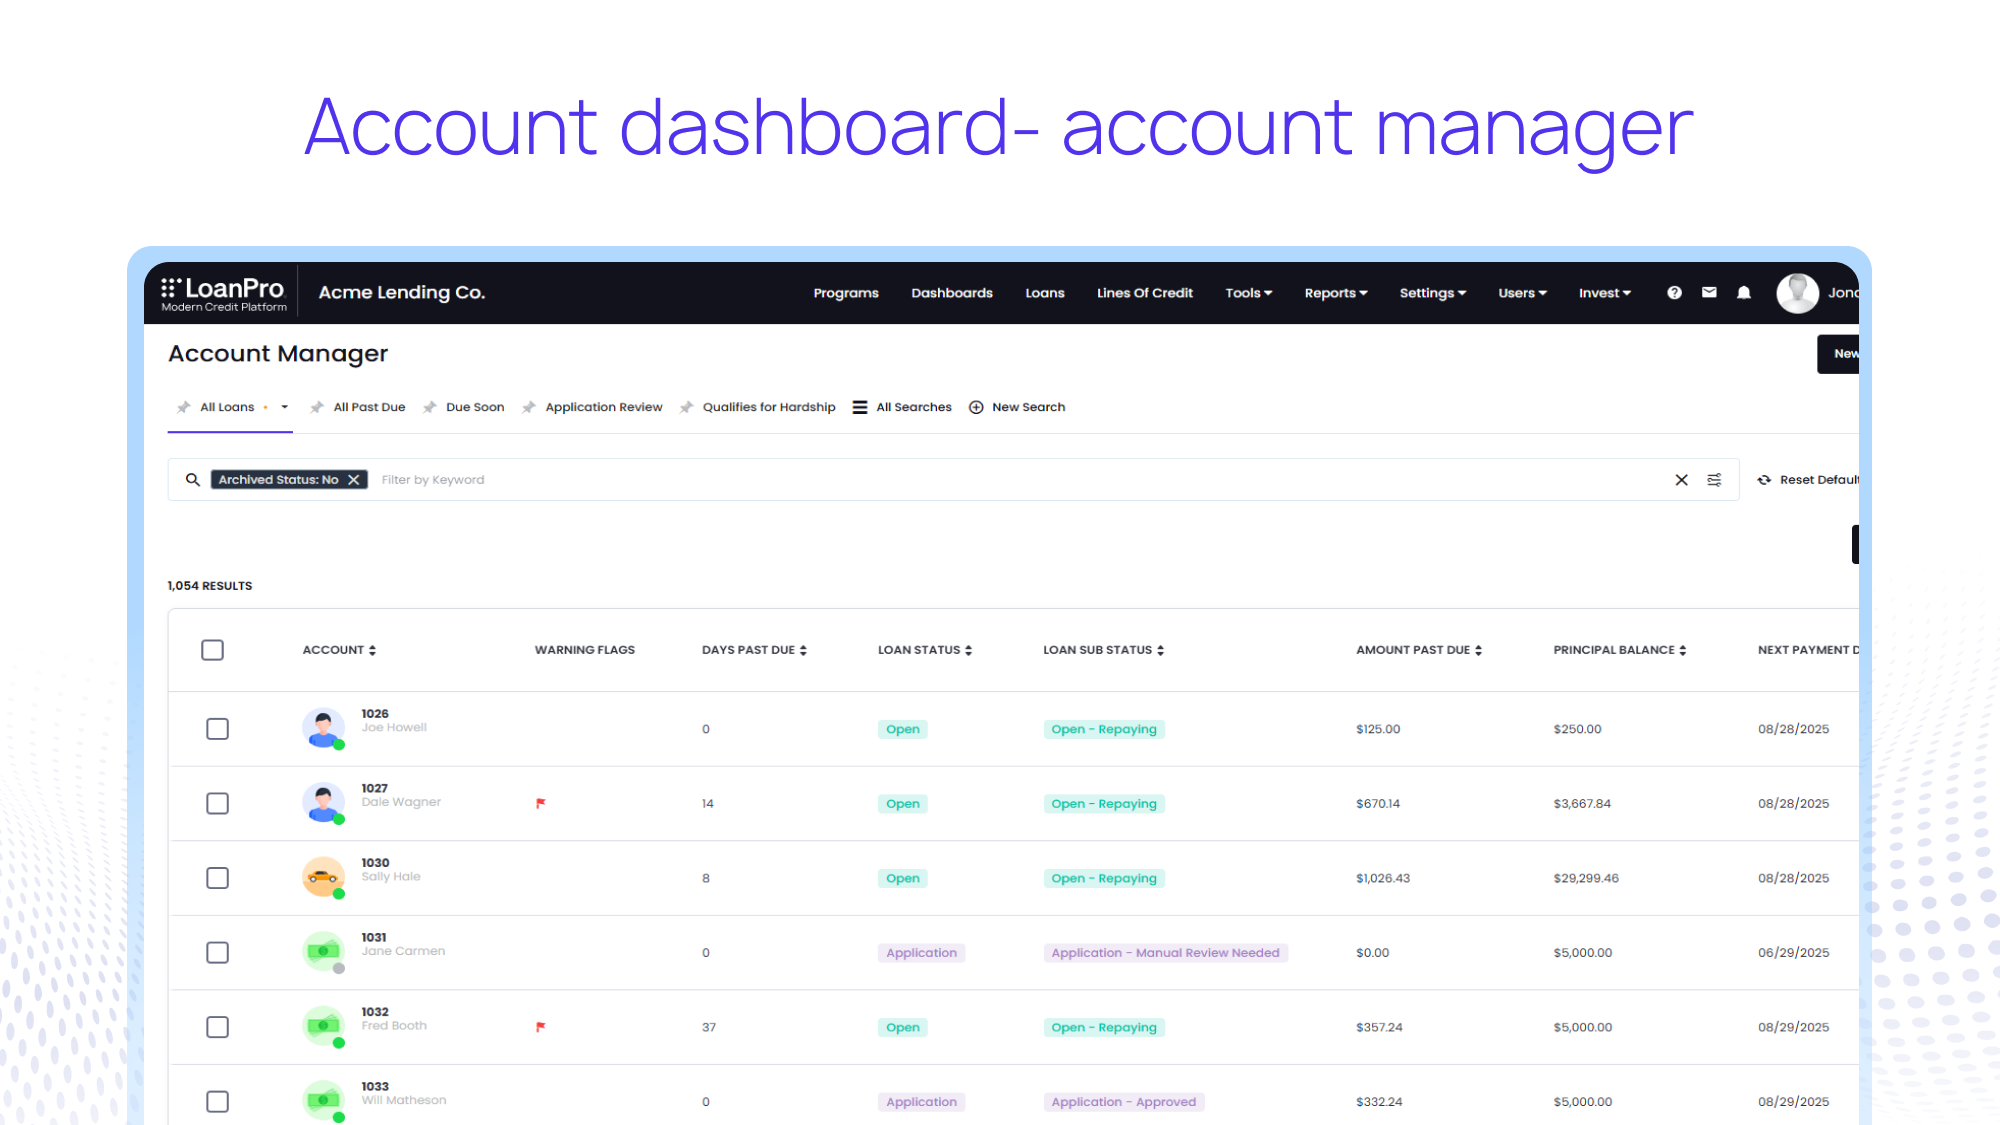Viewport: 2000px width, 1125px height.
Task: Check the row checkbox for Jane Carmen
Action: [x=217, y=952]
